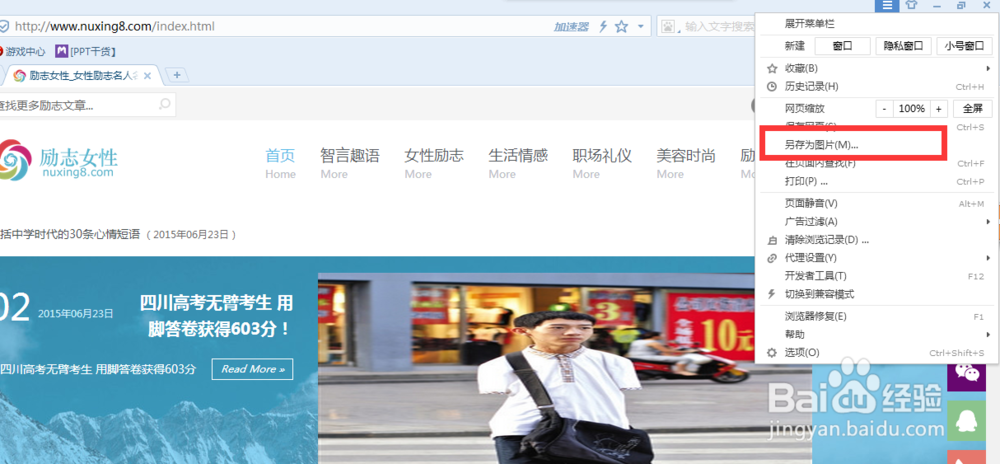Click the 全屏 fullscreen button
The image size is (1000, 464).
click(973, 108)
